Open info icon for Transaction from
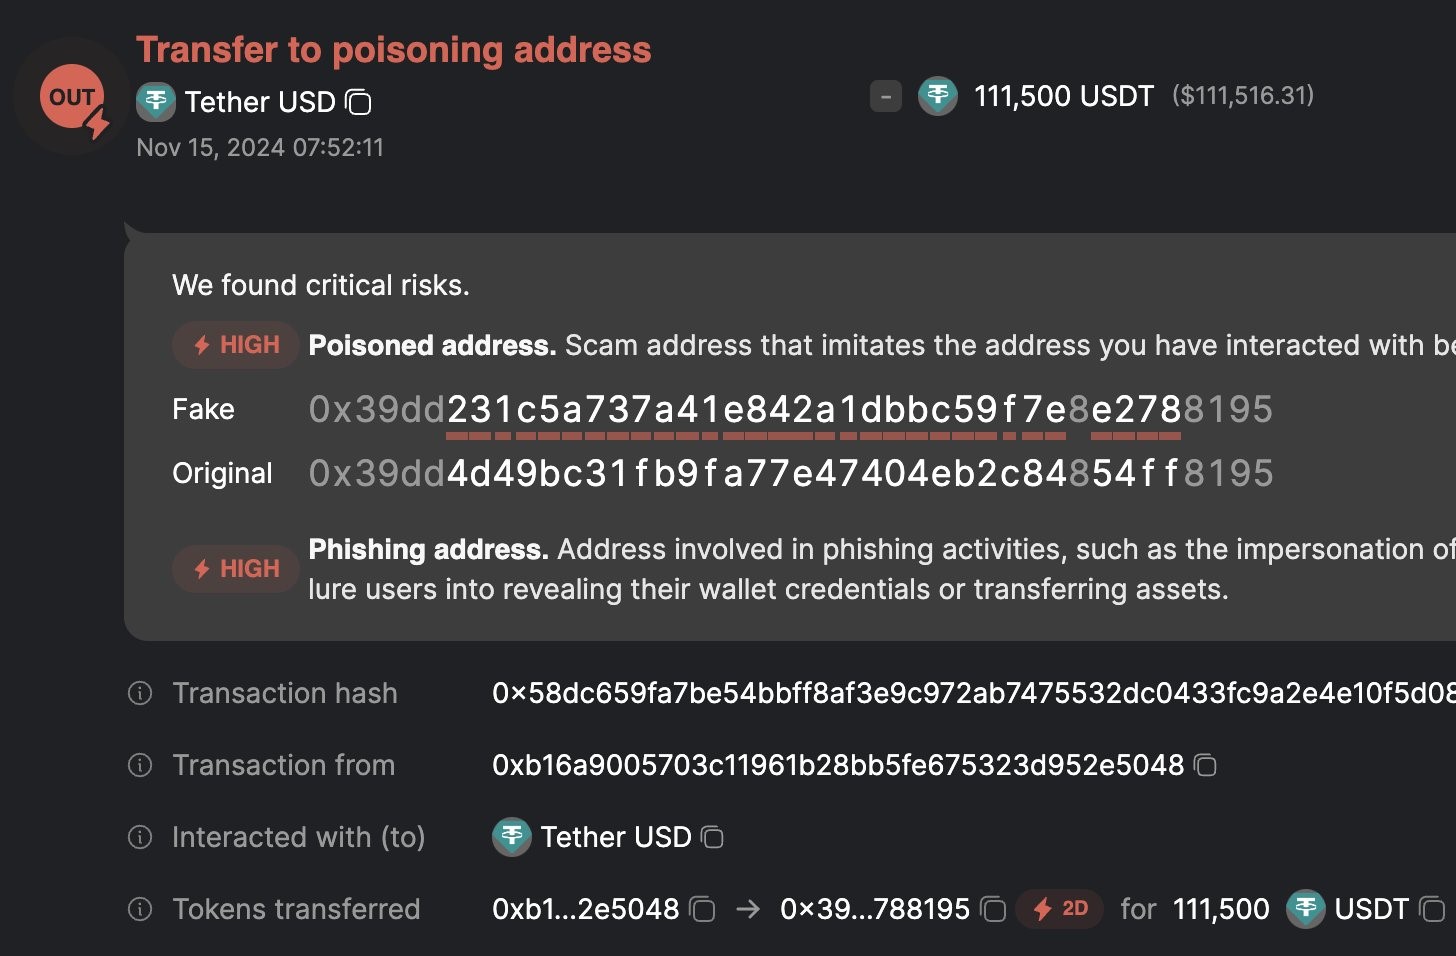This screenshot has height=956, width=1456. (140, 765)
